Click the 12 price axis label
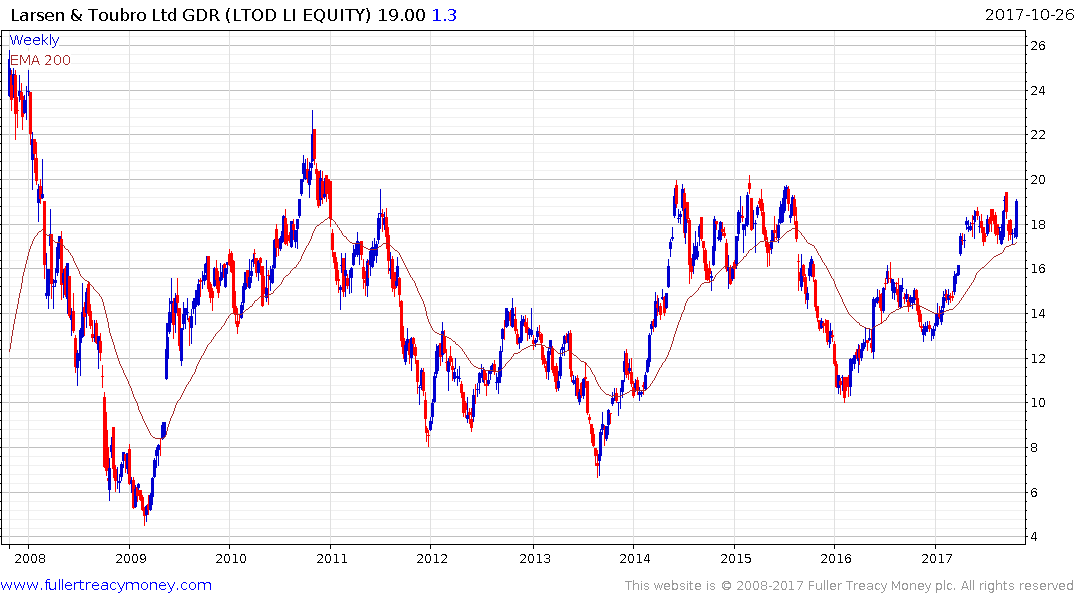The image size is (1075, 600). coord(1038,359)
